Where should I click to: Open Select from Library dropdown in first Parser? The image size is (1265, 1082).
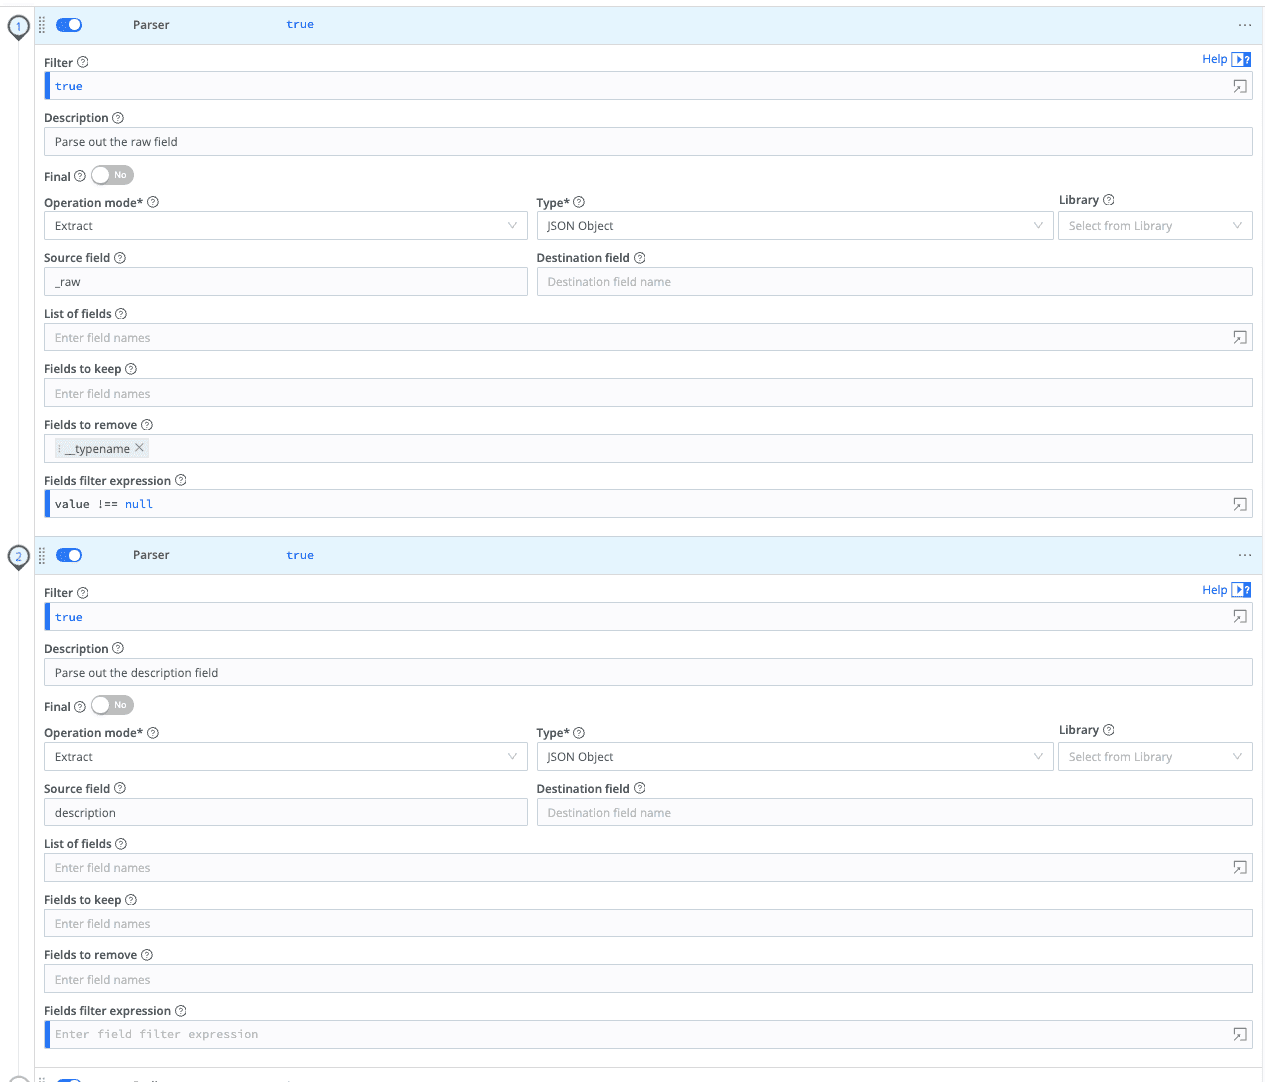1154,226
